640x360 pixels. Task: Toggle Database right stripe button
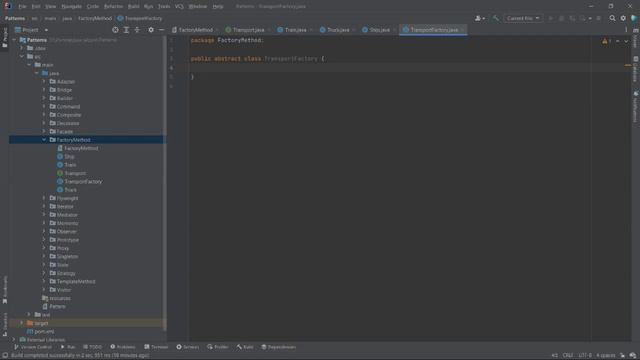(636, 69)
